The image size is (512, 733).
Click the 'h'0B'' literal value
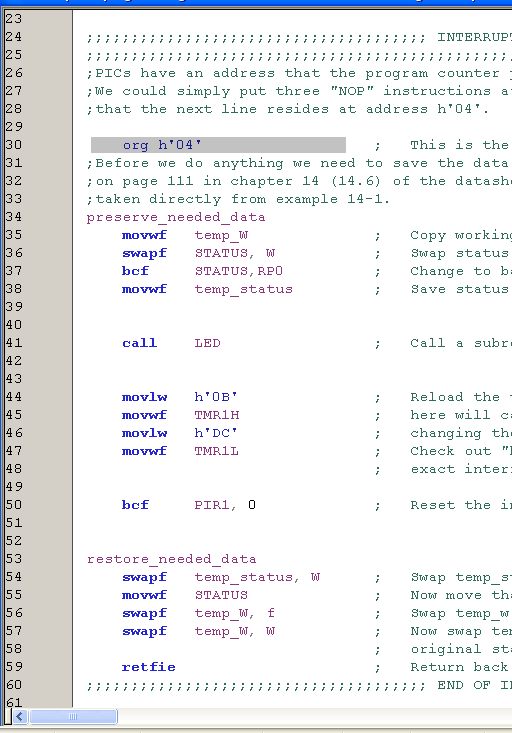tap(216, 397)
